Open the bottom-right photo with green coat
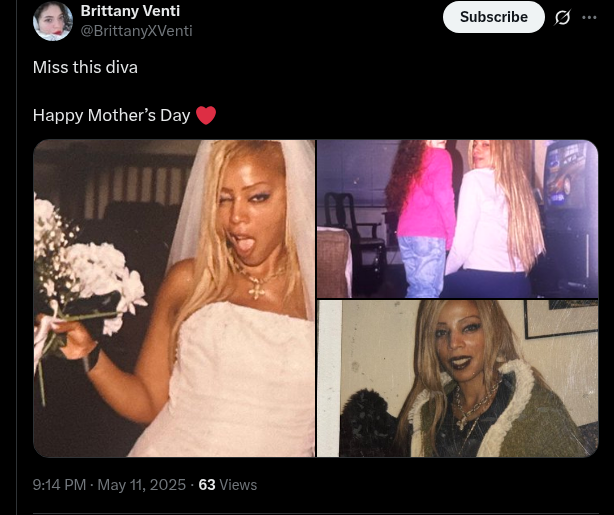The width and height of the screenshot is (614, 515). tap(457, 379)
